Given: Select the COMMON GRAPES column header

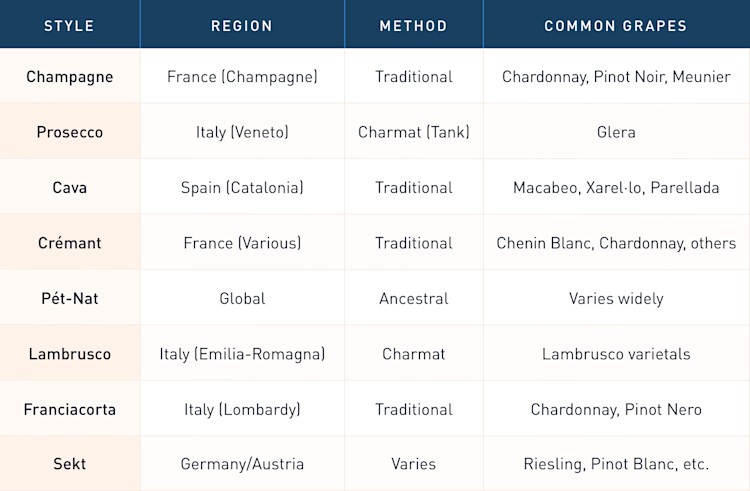Looking at the screenshot, I should click(x=616, y=25).
